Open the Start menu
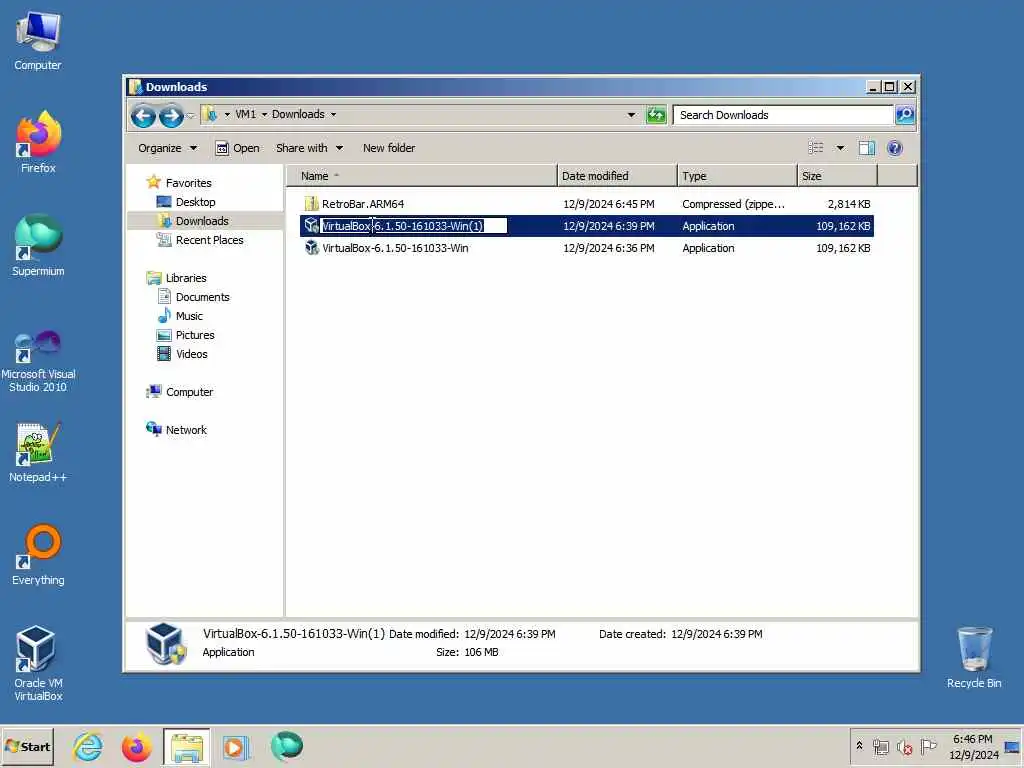The height and width of the screenshot is (768, 1024). tap(27, 747)
